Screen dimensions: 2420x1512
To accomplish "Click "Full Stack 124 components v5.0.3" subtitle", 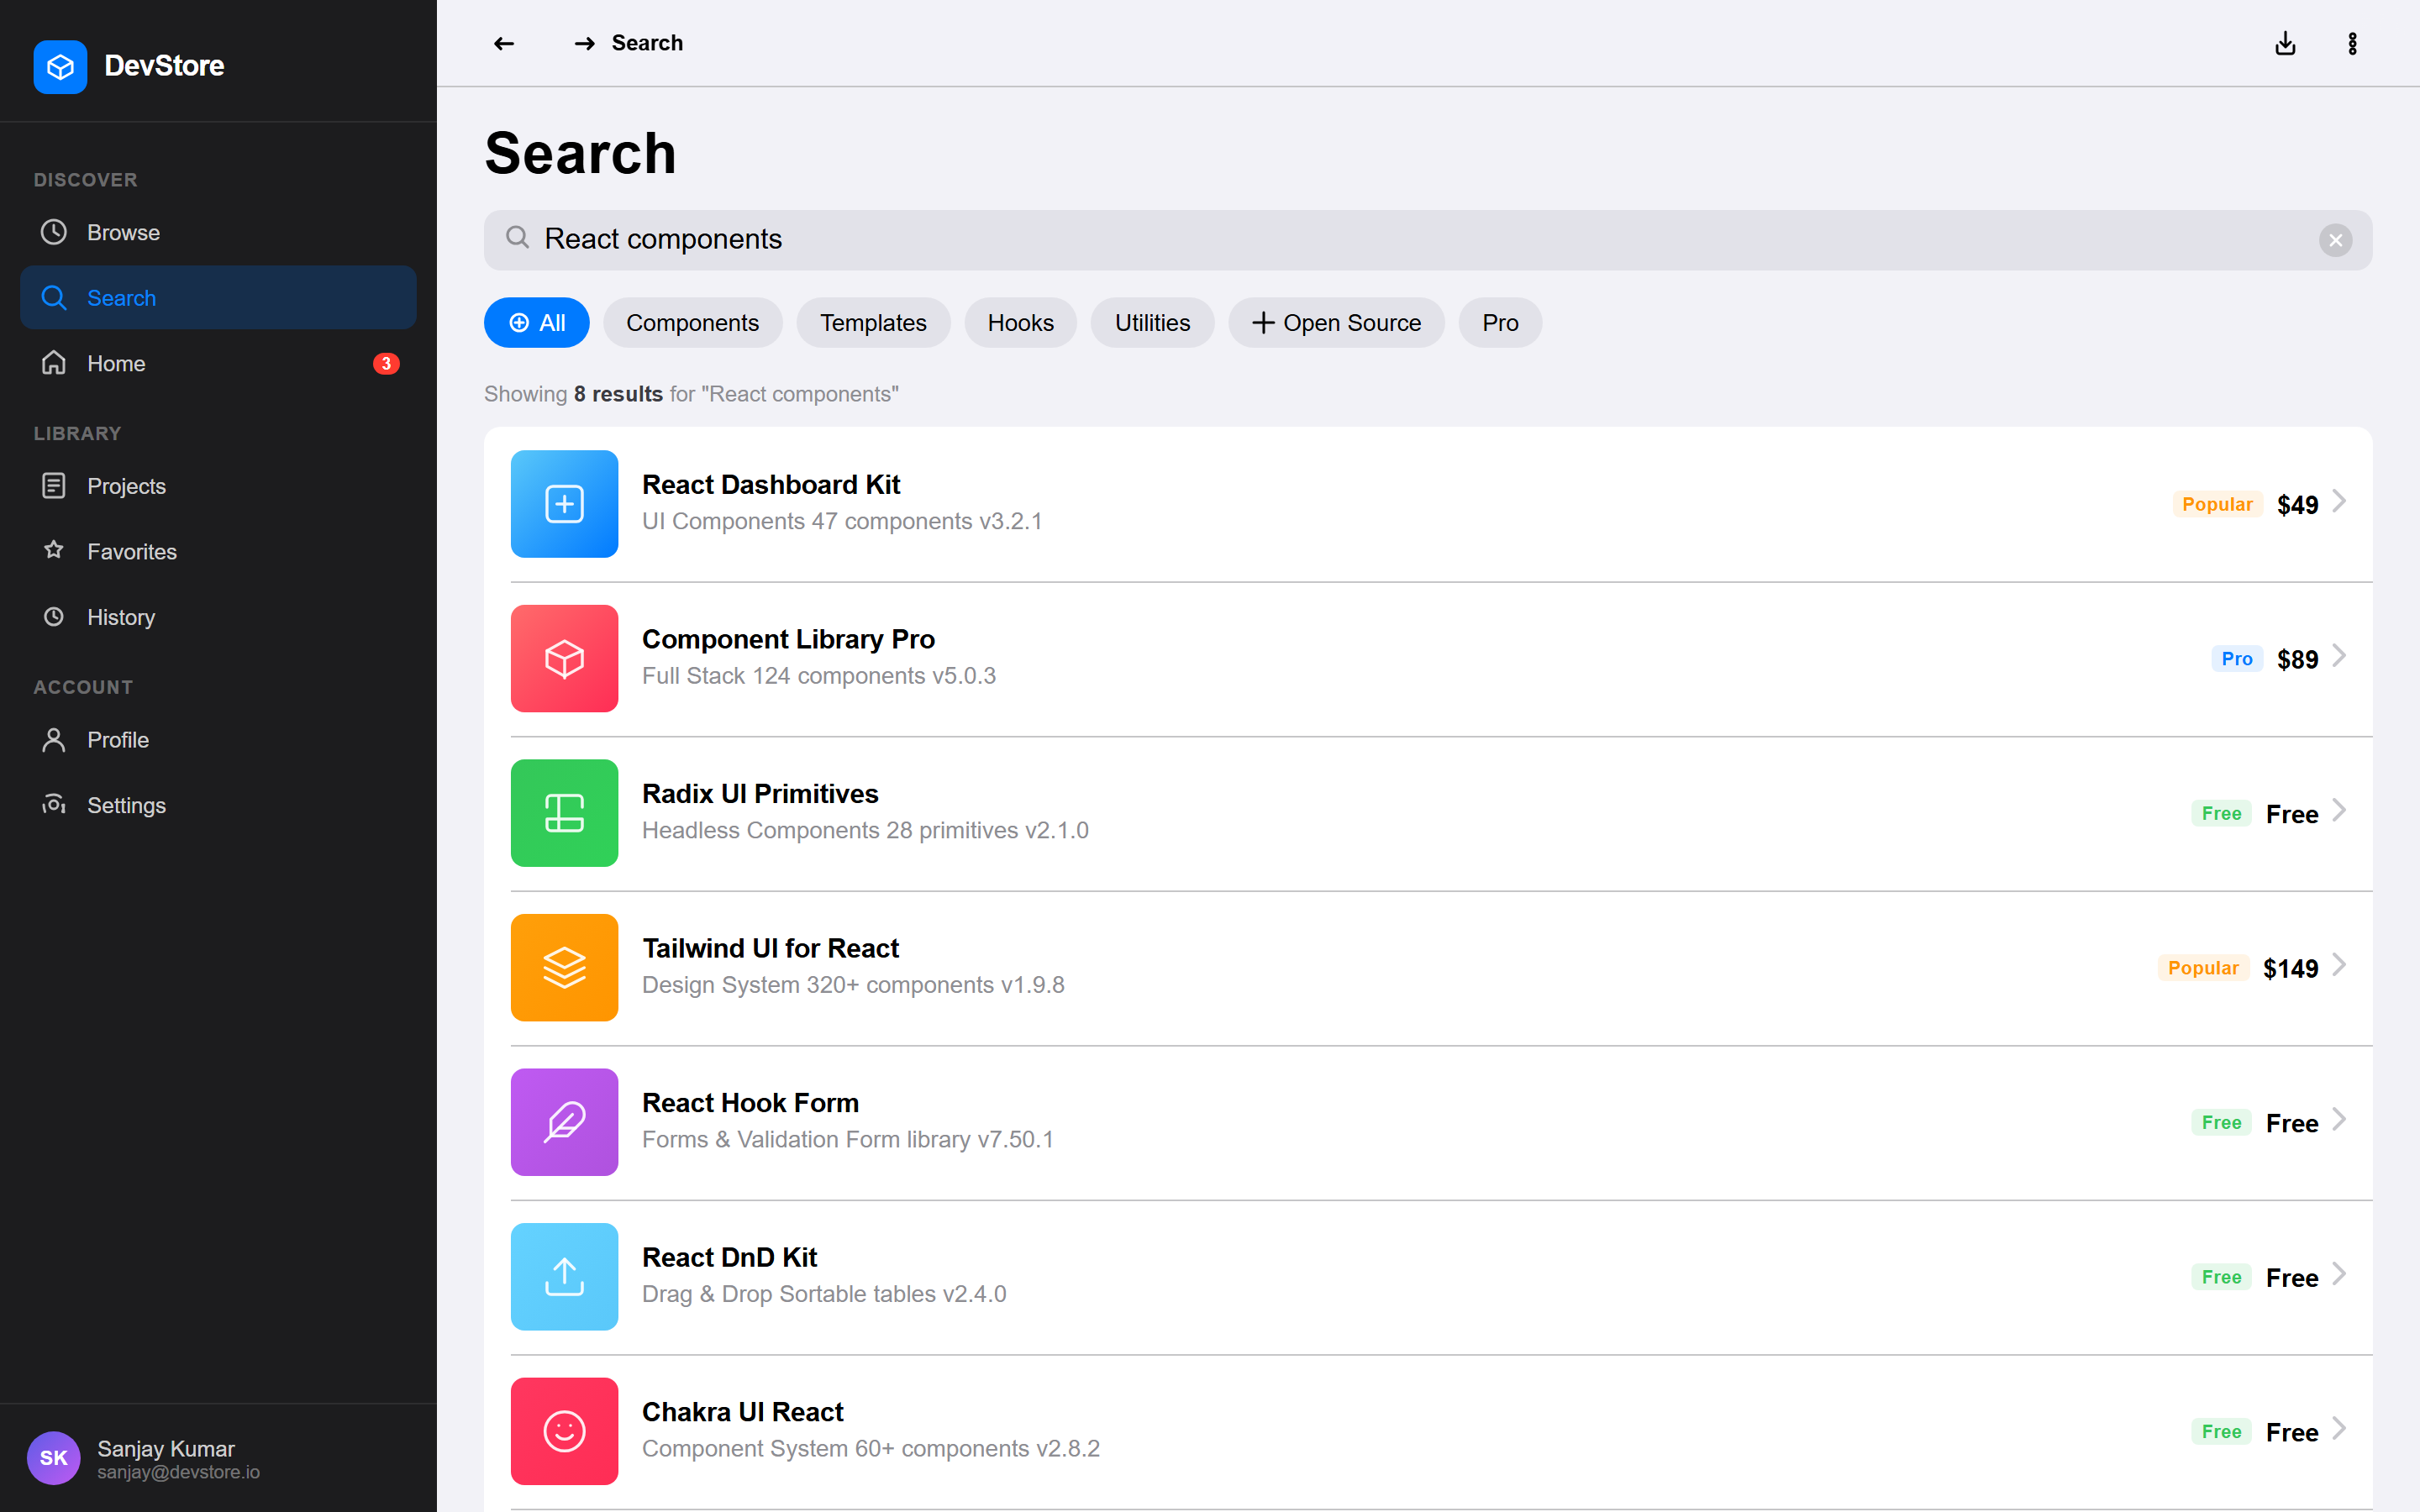I will coord(818,676).
